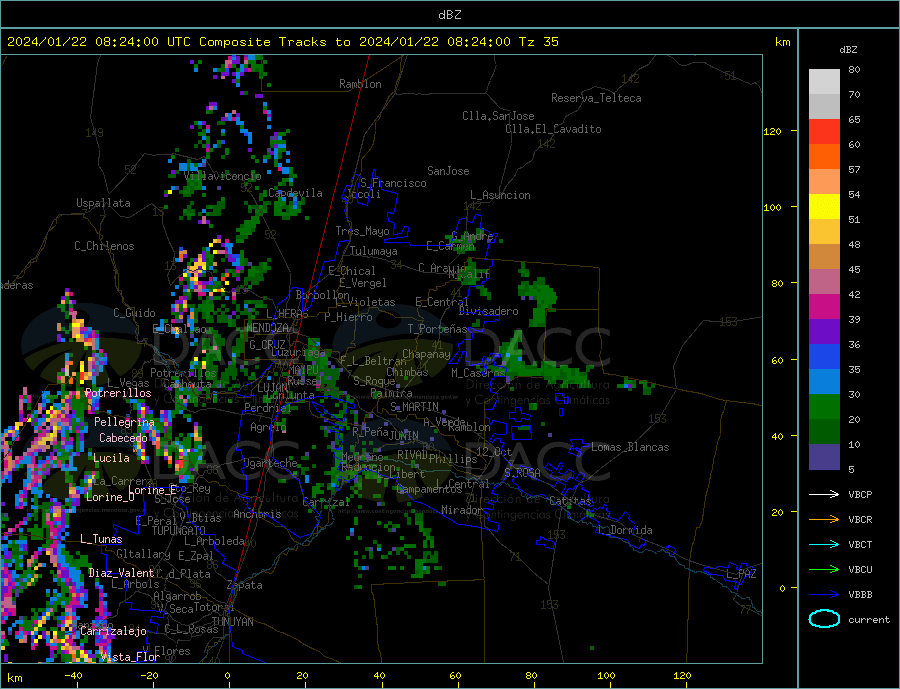Viewport: 900px width, 689px height.
Task: Click the 'Lucila' map label
Action: tap(111, 458)
